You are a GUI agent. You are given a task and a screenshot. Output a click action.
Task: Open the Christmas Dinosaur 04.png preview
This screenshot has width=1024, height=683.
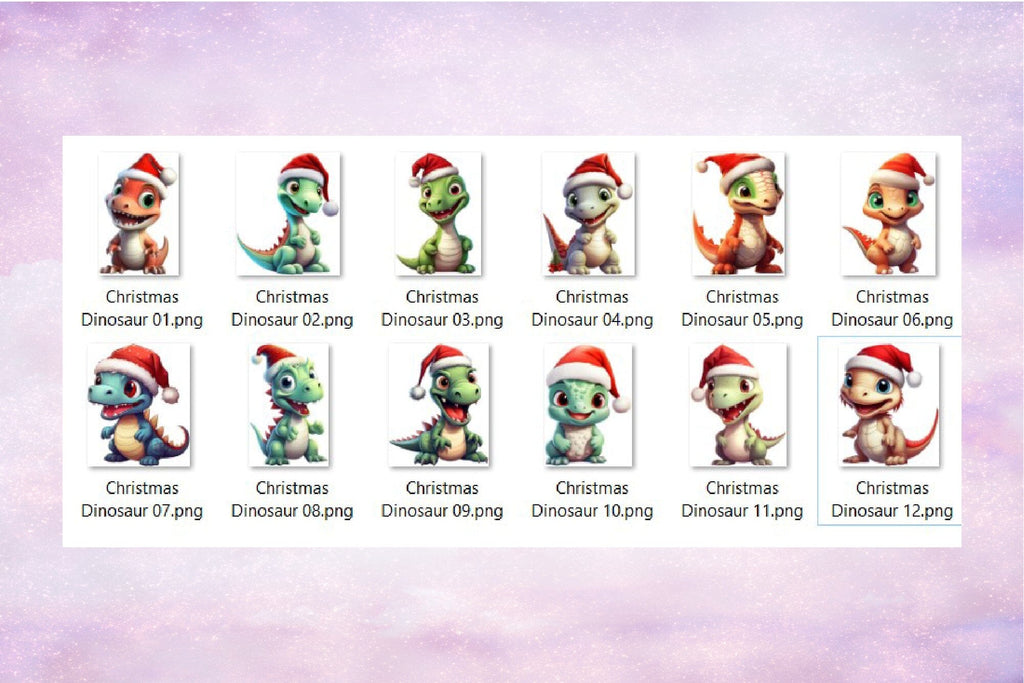click(591, 215)
